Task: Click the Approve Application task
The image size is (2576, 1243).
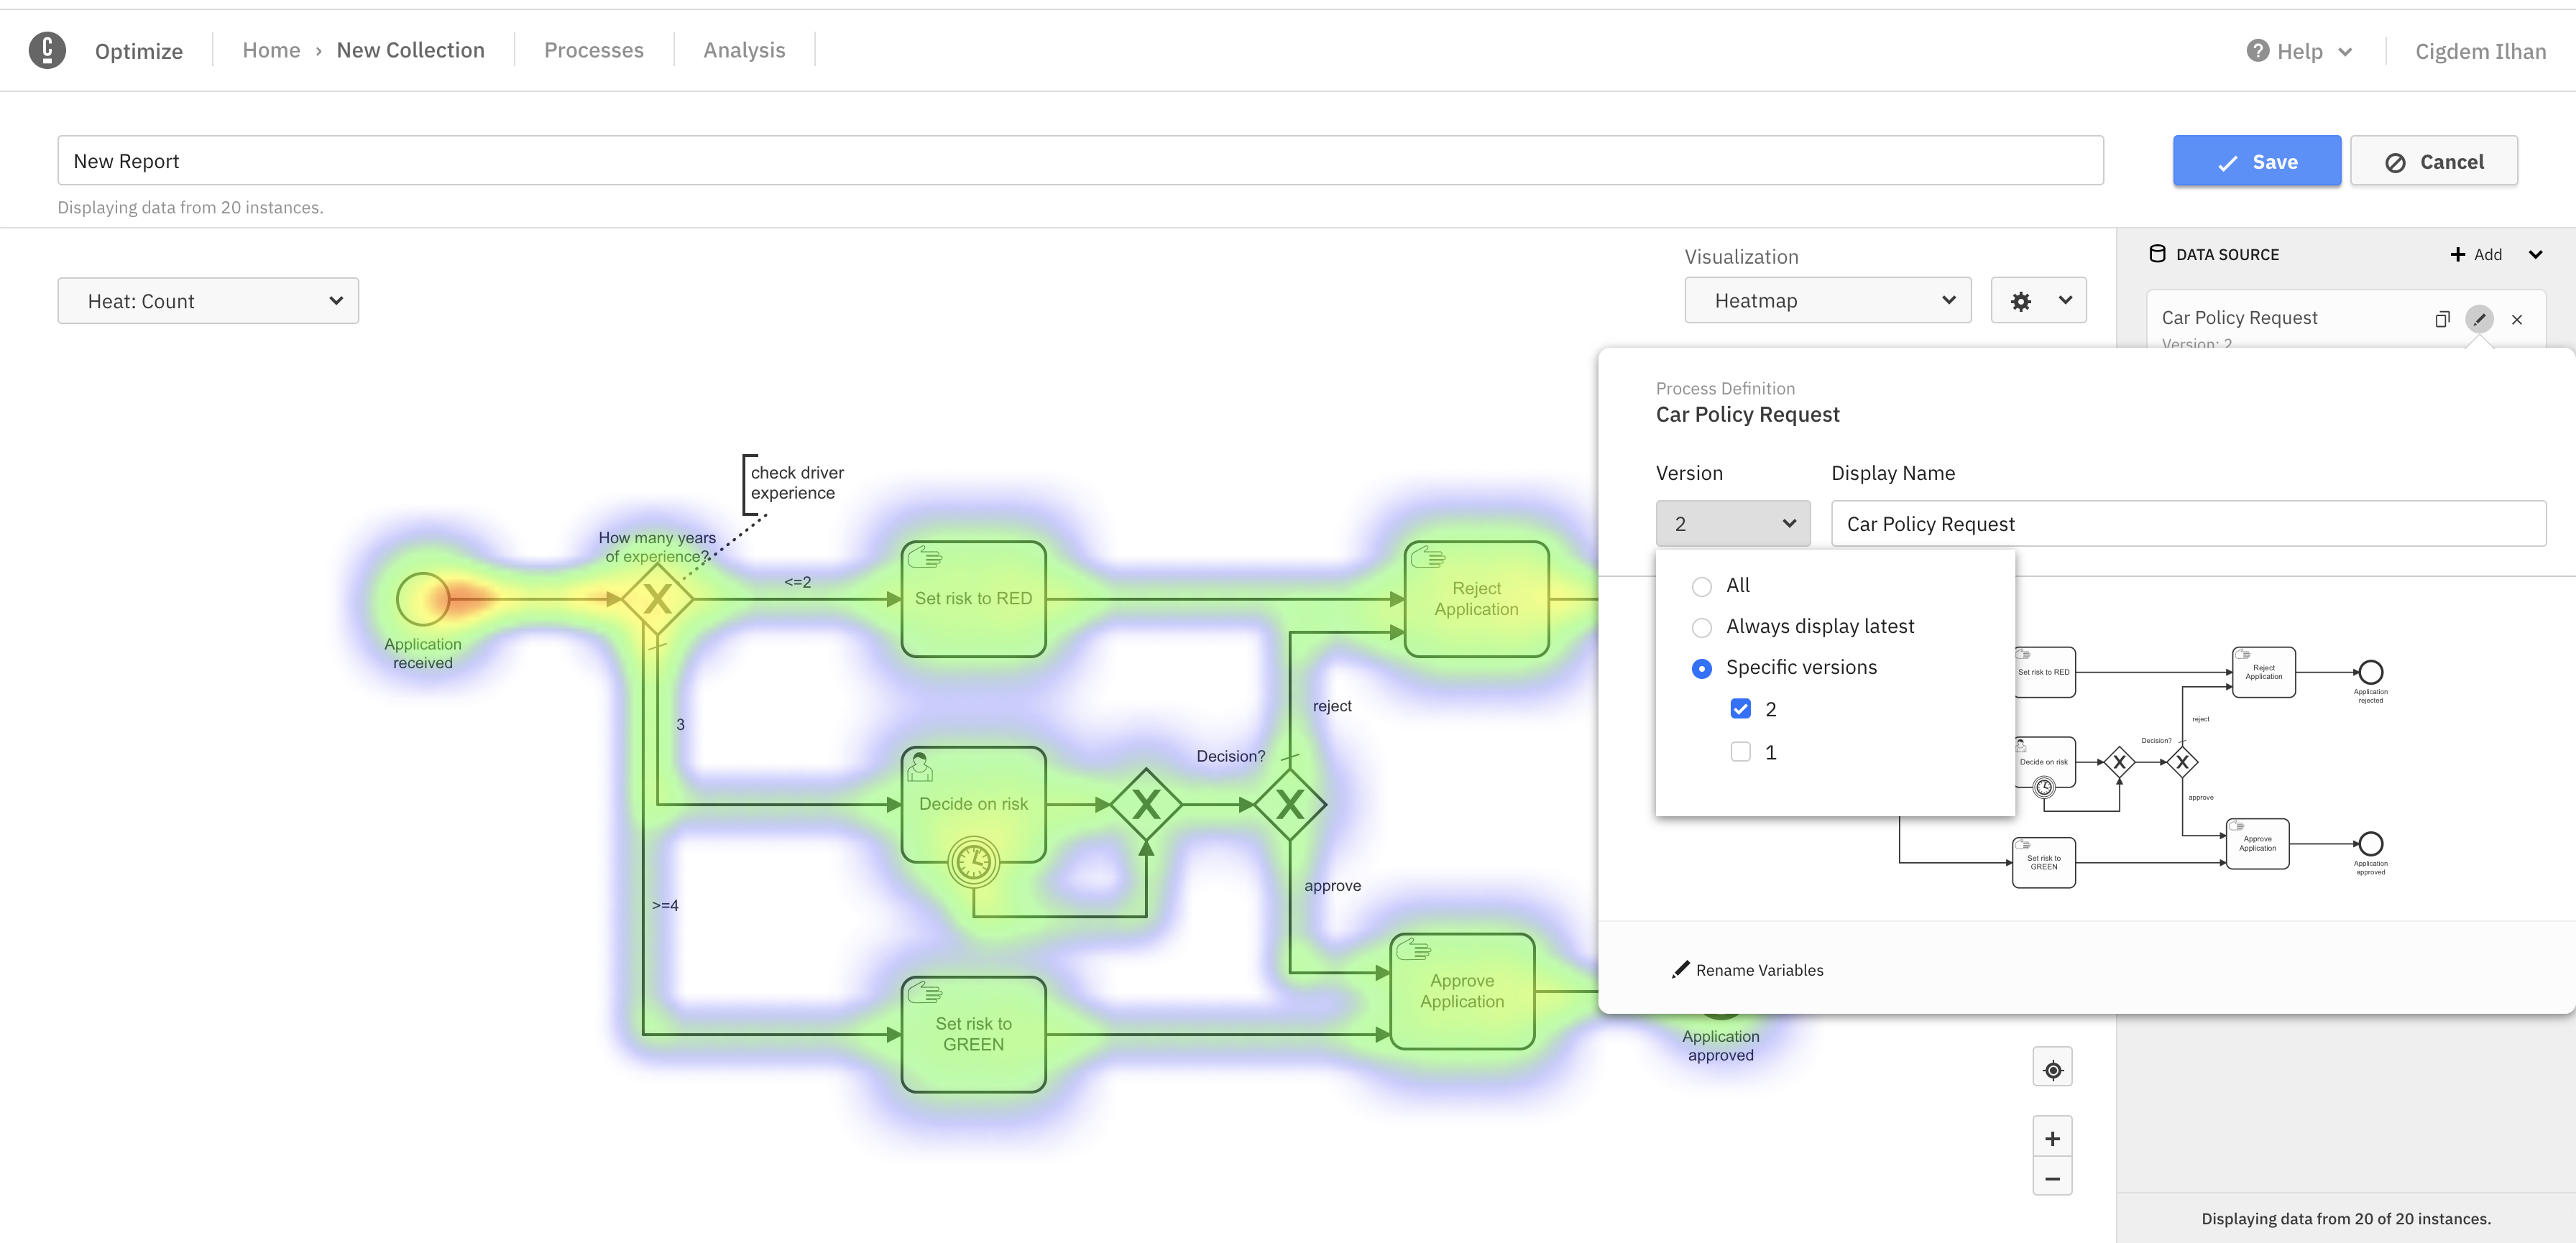Action: tap(1461, 991)
